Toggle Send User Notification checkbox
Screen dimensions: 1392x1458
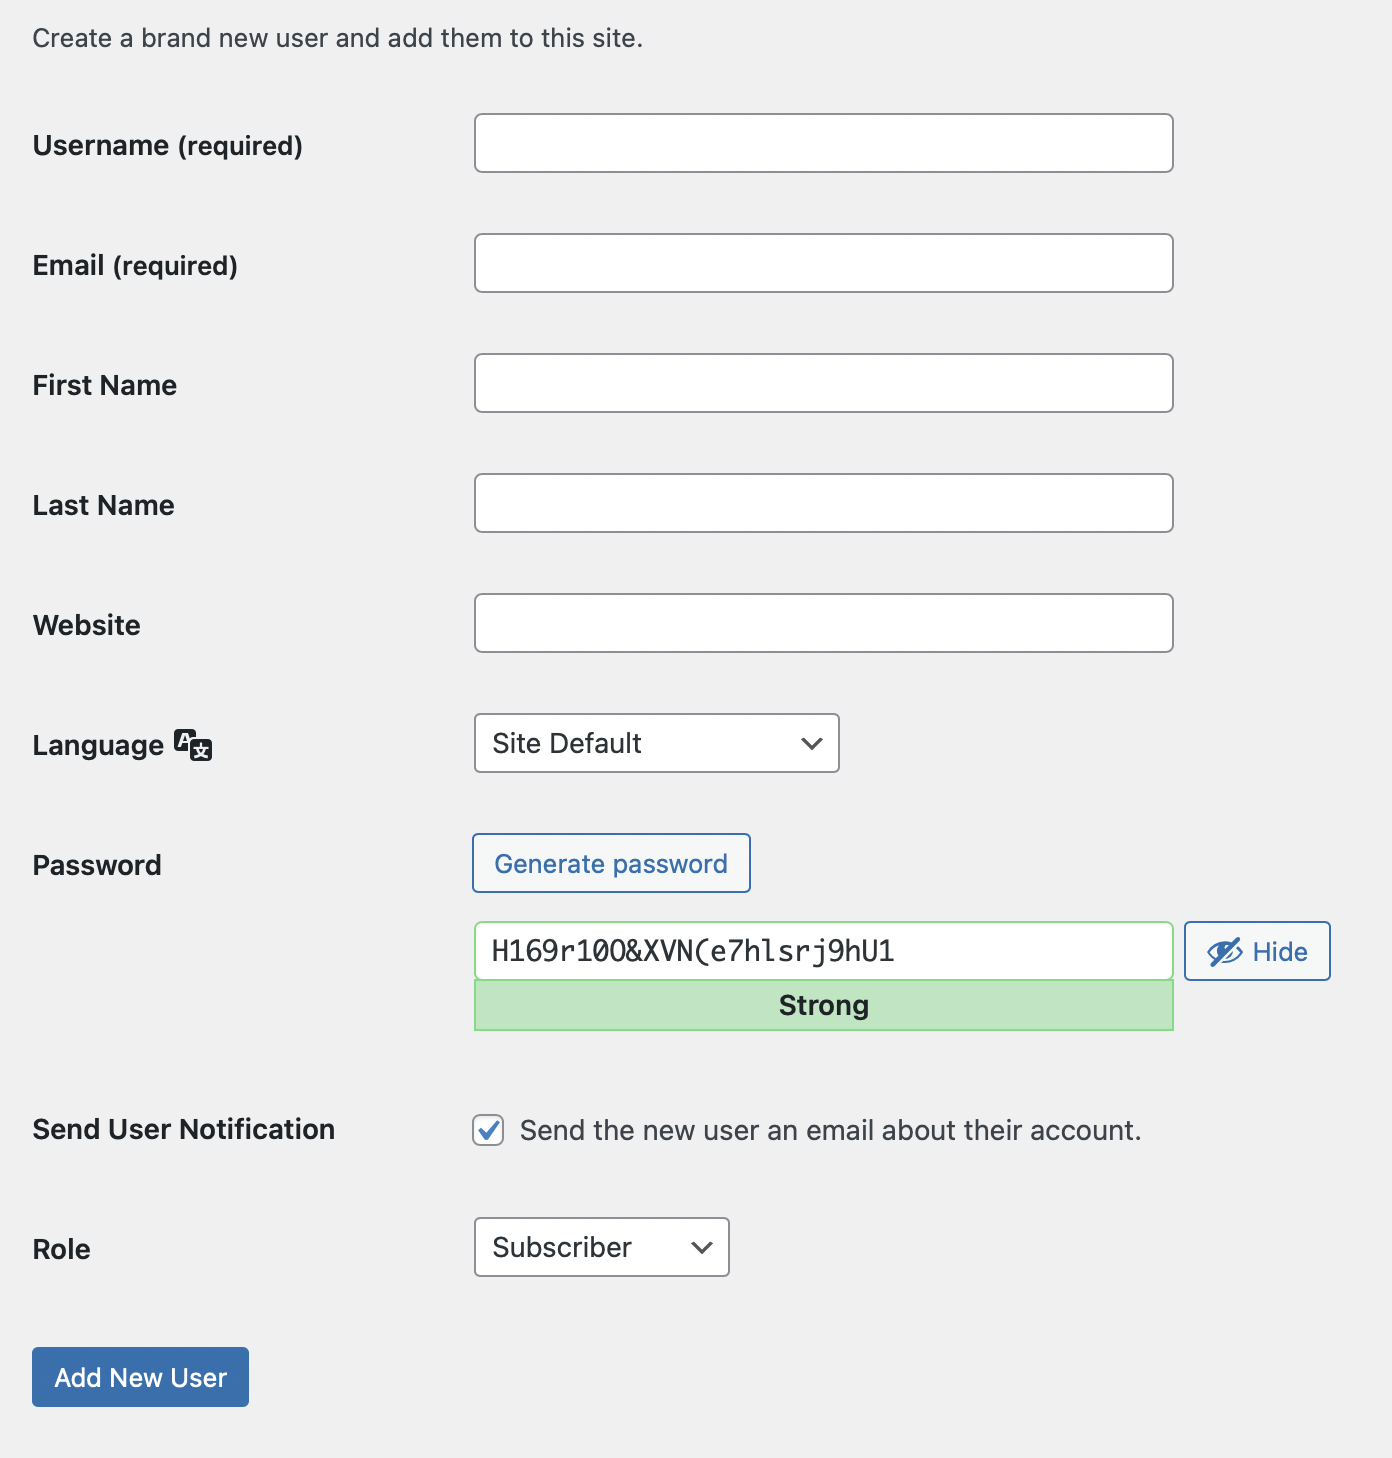pyautogui.click(x=488, y=1130)
